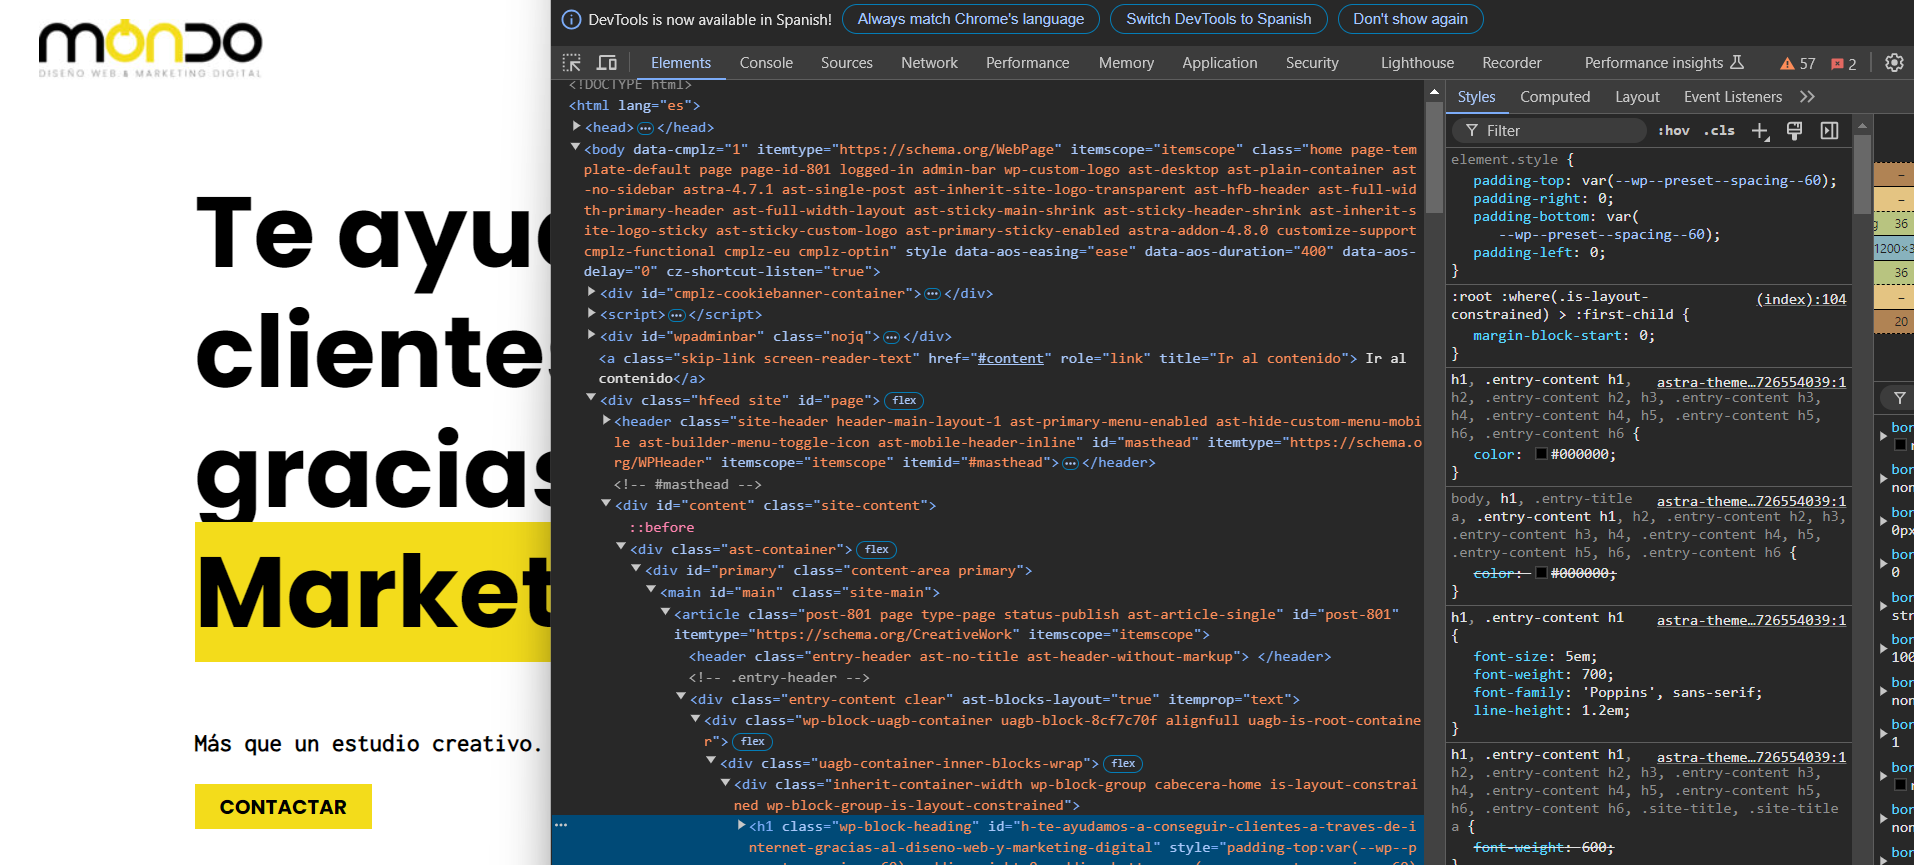Click the margin-block-start declaration
This screenshot has height=865, width=1914.
[1564, 336]
